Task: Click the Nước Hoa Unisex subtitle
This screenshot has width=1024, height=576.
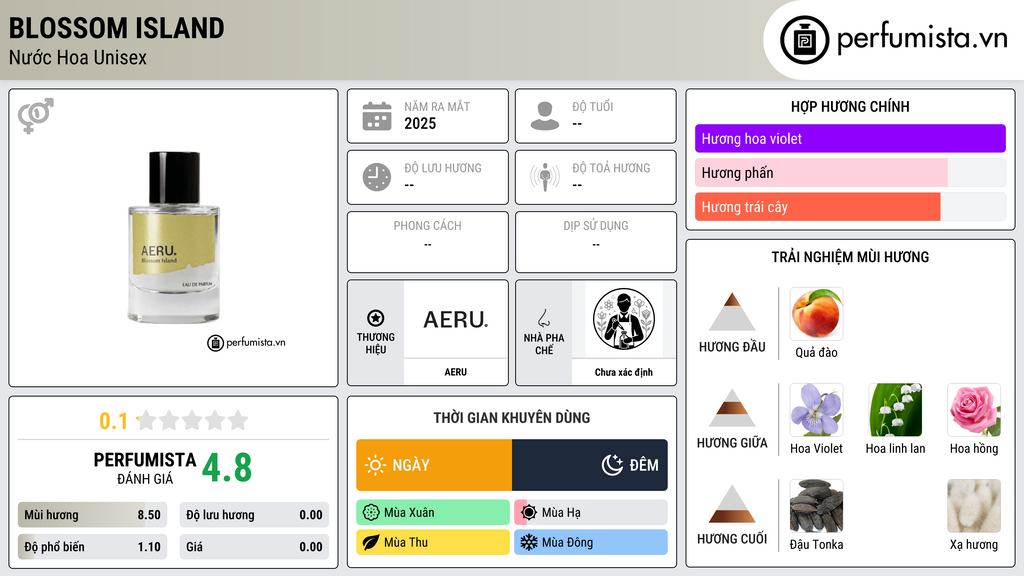Action: (78, 57)
